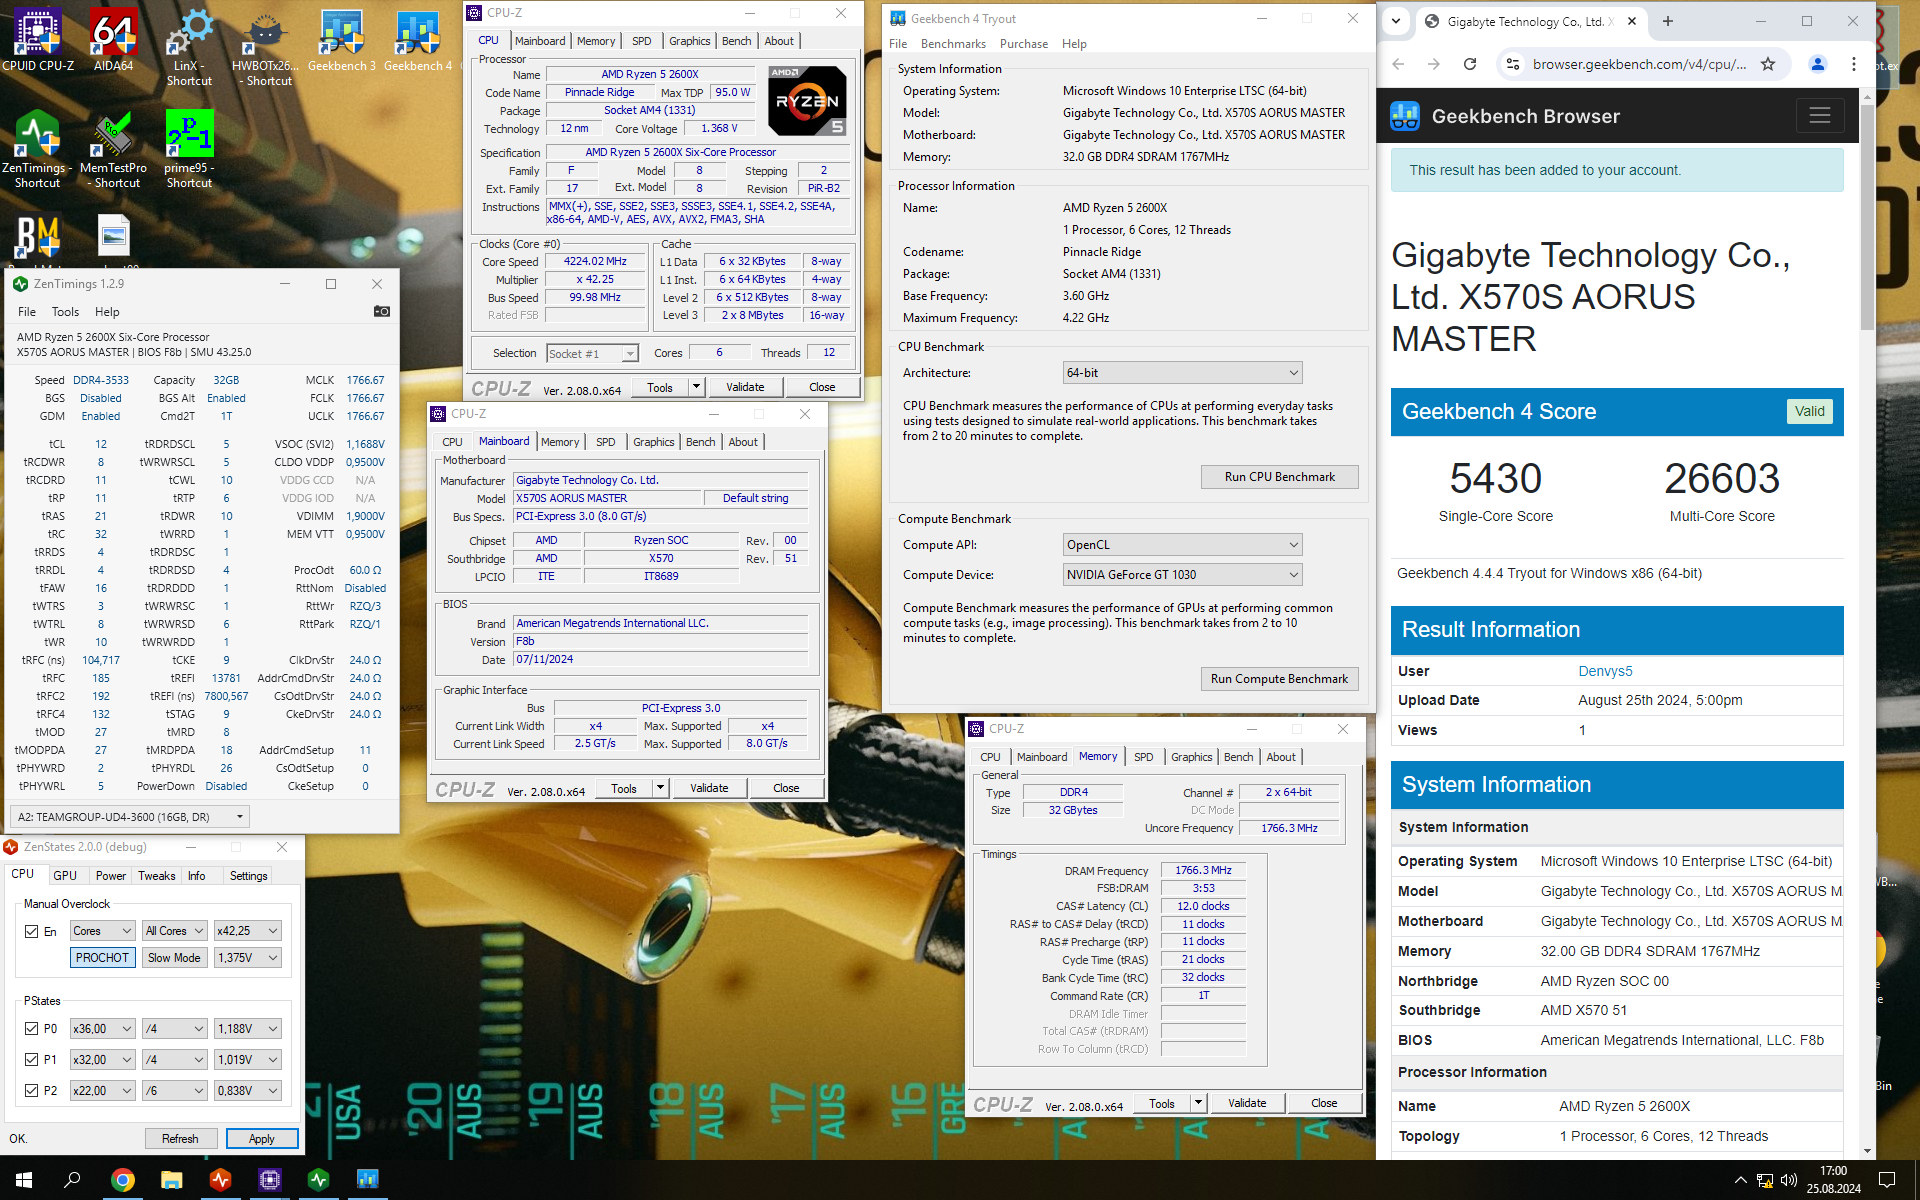Switch to Geekbench taskbar icon

[367, 1180]
